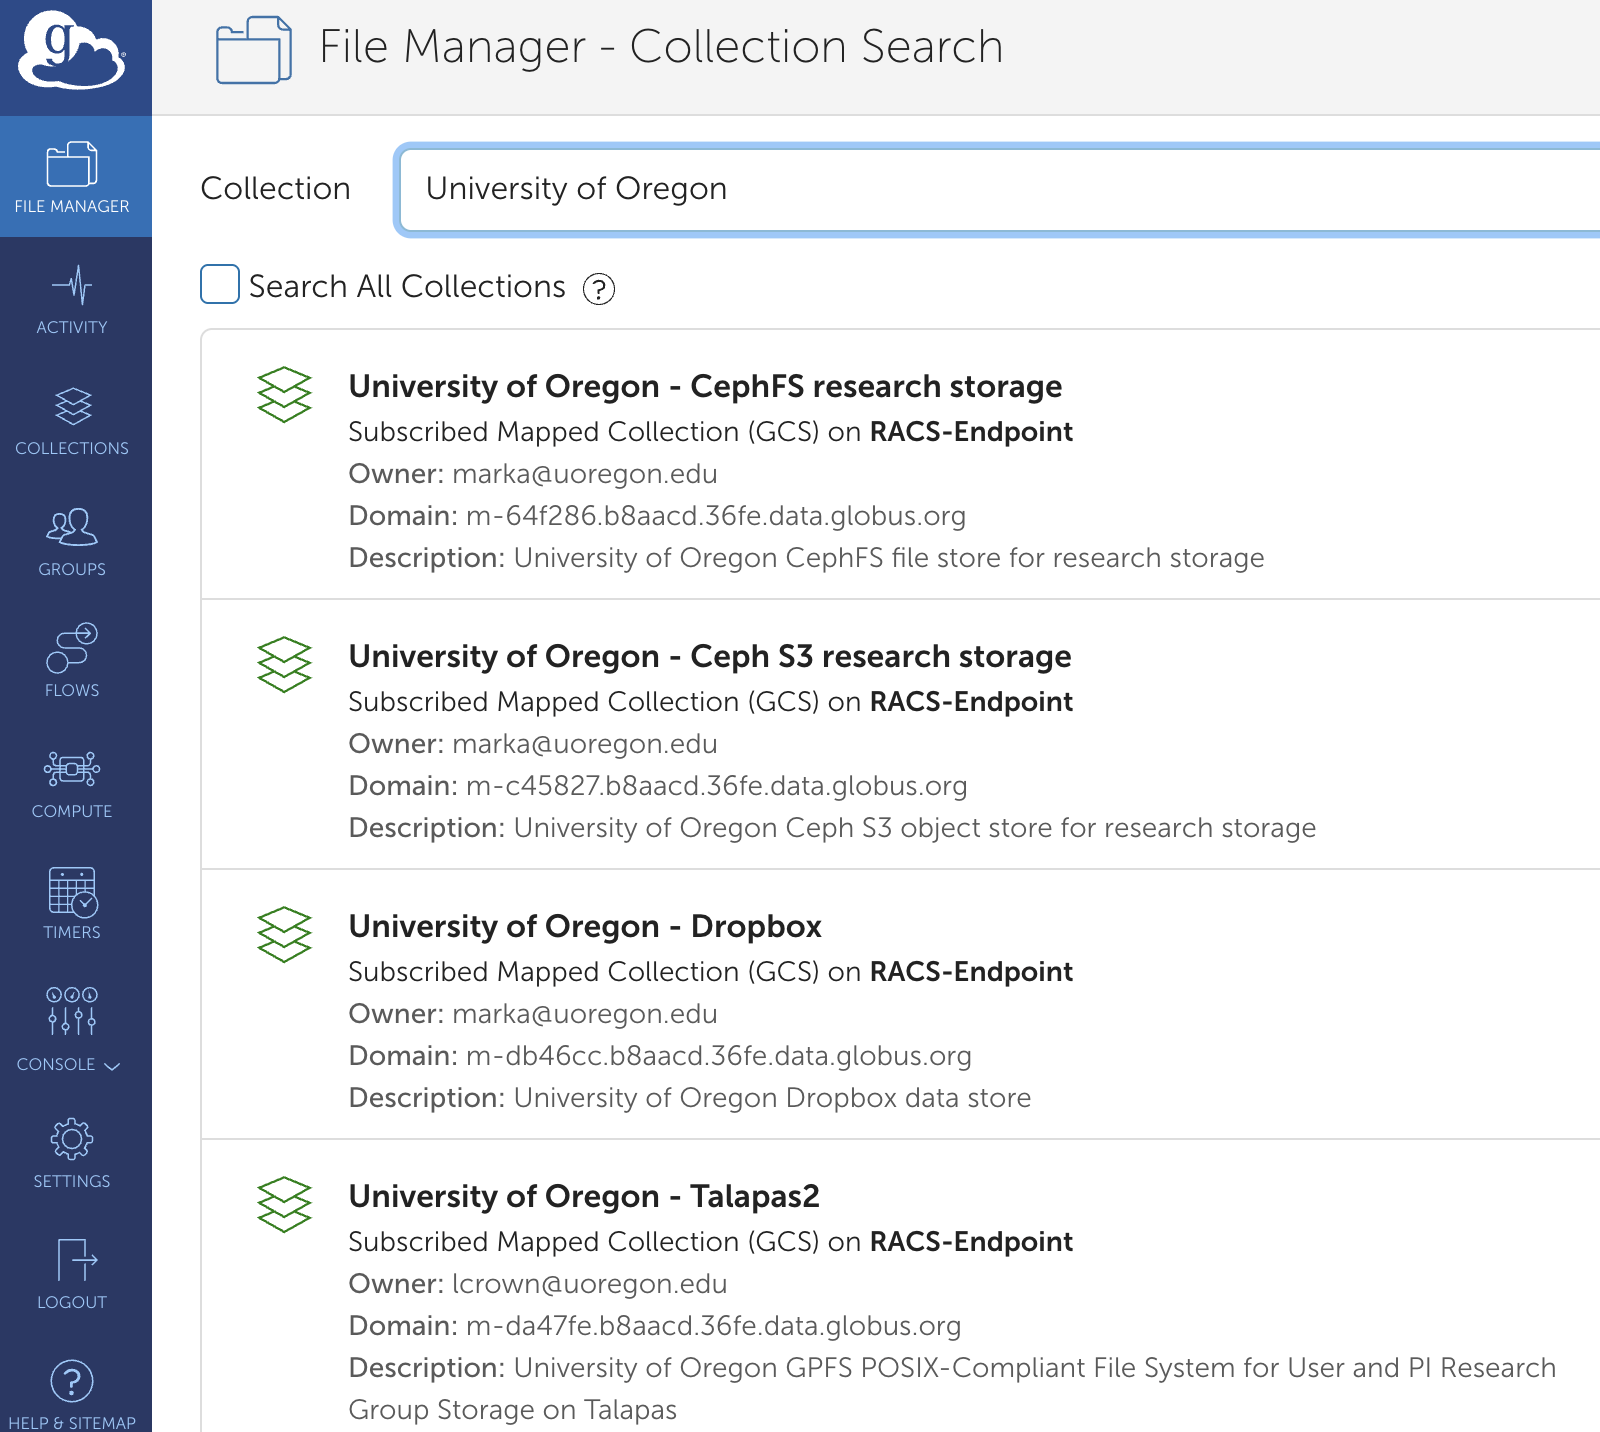Open the Compute section

[71, 784]
